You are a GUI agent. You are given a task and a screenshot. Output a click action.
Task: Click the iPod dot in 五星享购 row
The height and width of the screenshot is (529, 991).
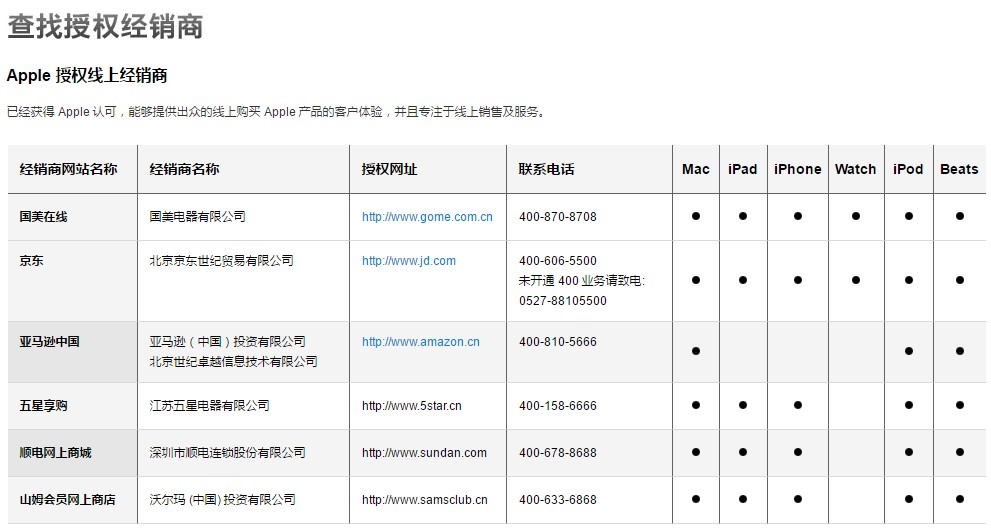[909, 405]
